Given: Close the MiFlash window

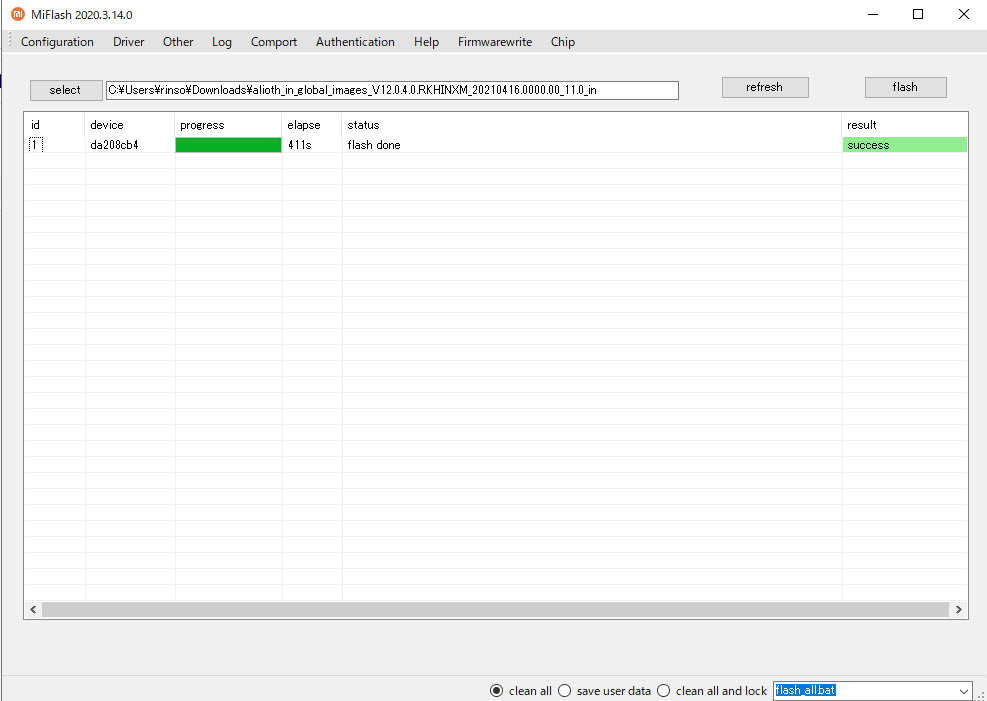Looking at the screenshot, I should [964, 14].
